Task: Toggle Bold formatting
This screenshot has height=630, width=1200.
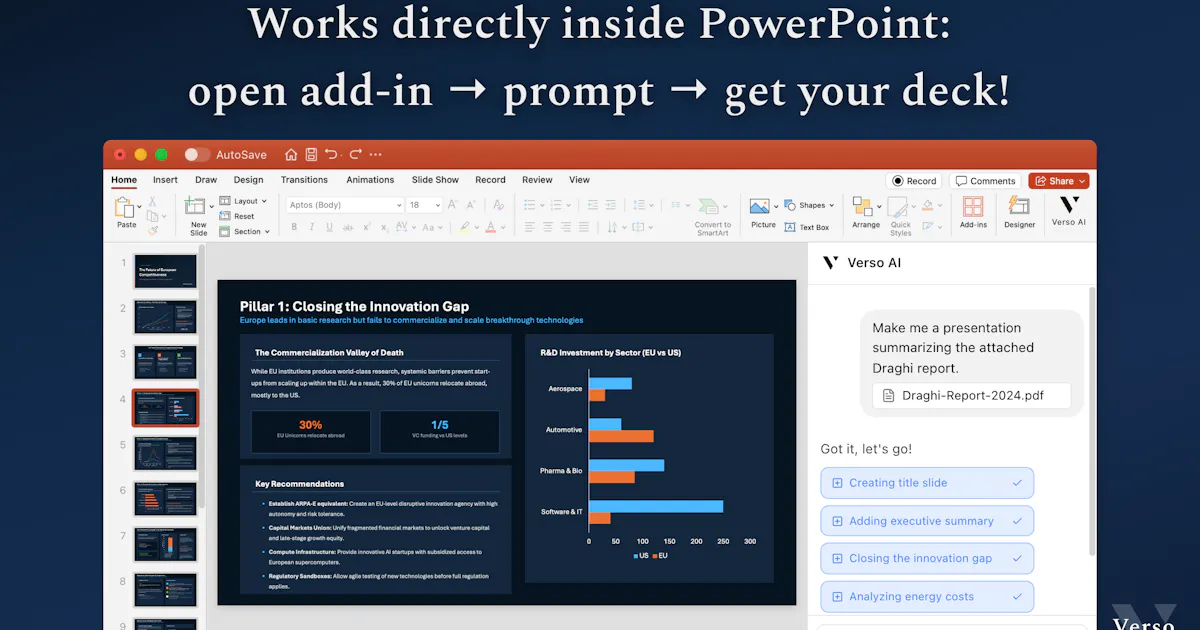Action: click(x=294, y=227)
